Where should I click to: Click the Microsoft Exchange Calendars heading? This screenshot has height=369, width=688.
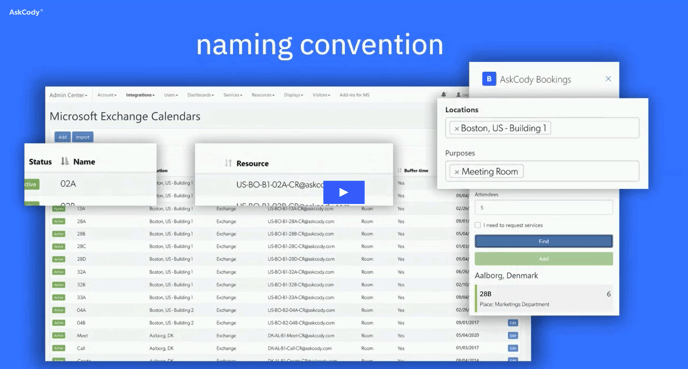point(125,116)
